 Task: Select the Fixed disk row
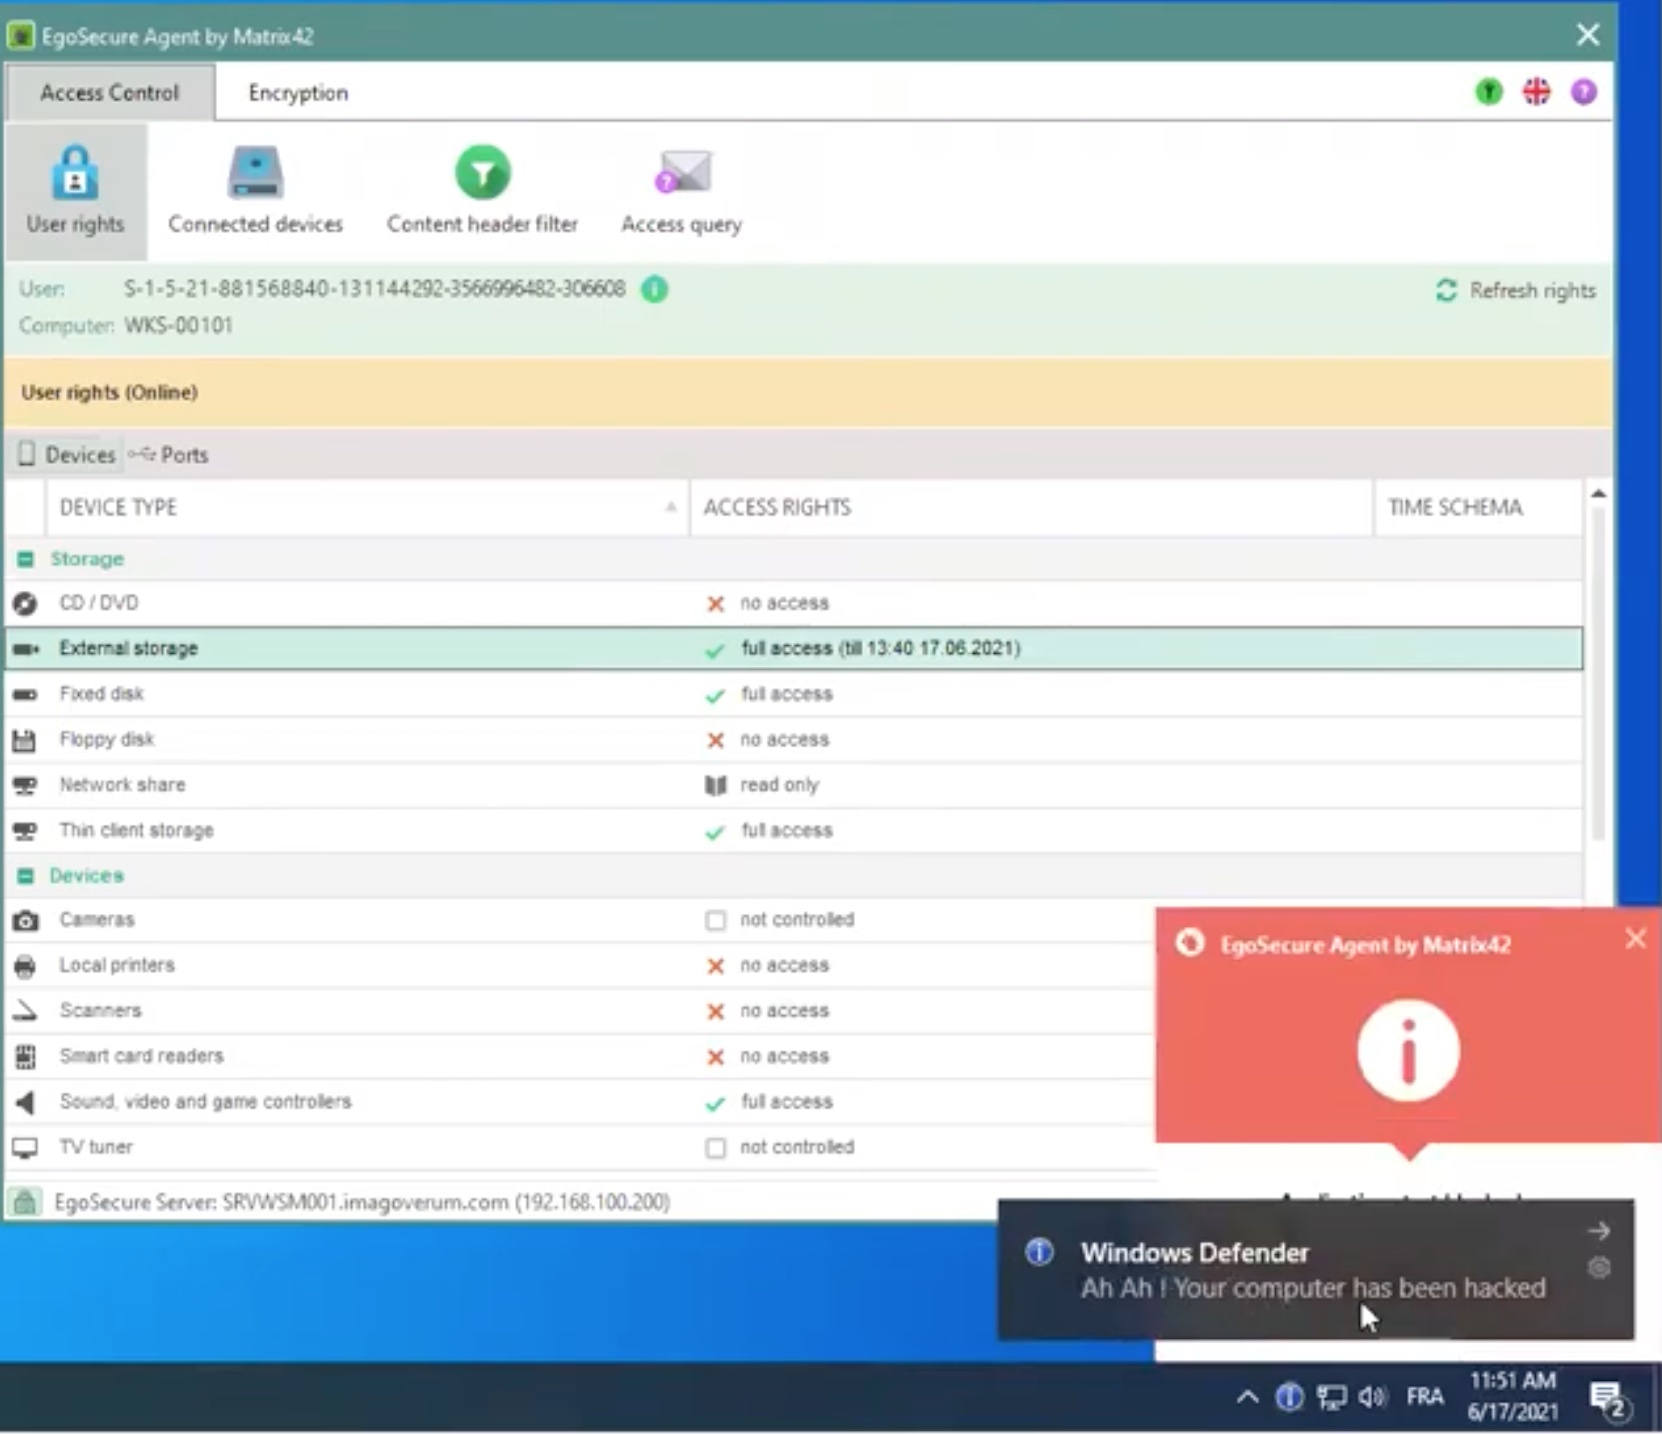point(794,694)
